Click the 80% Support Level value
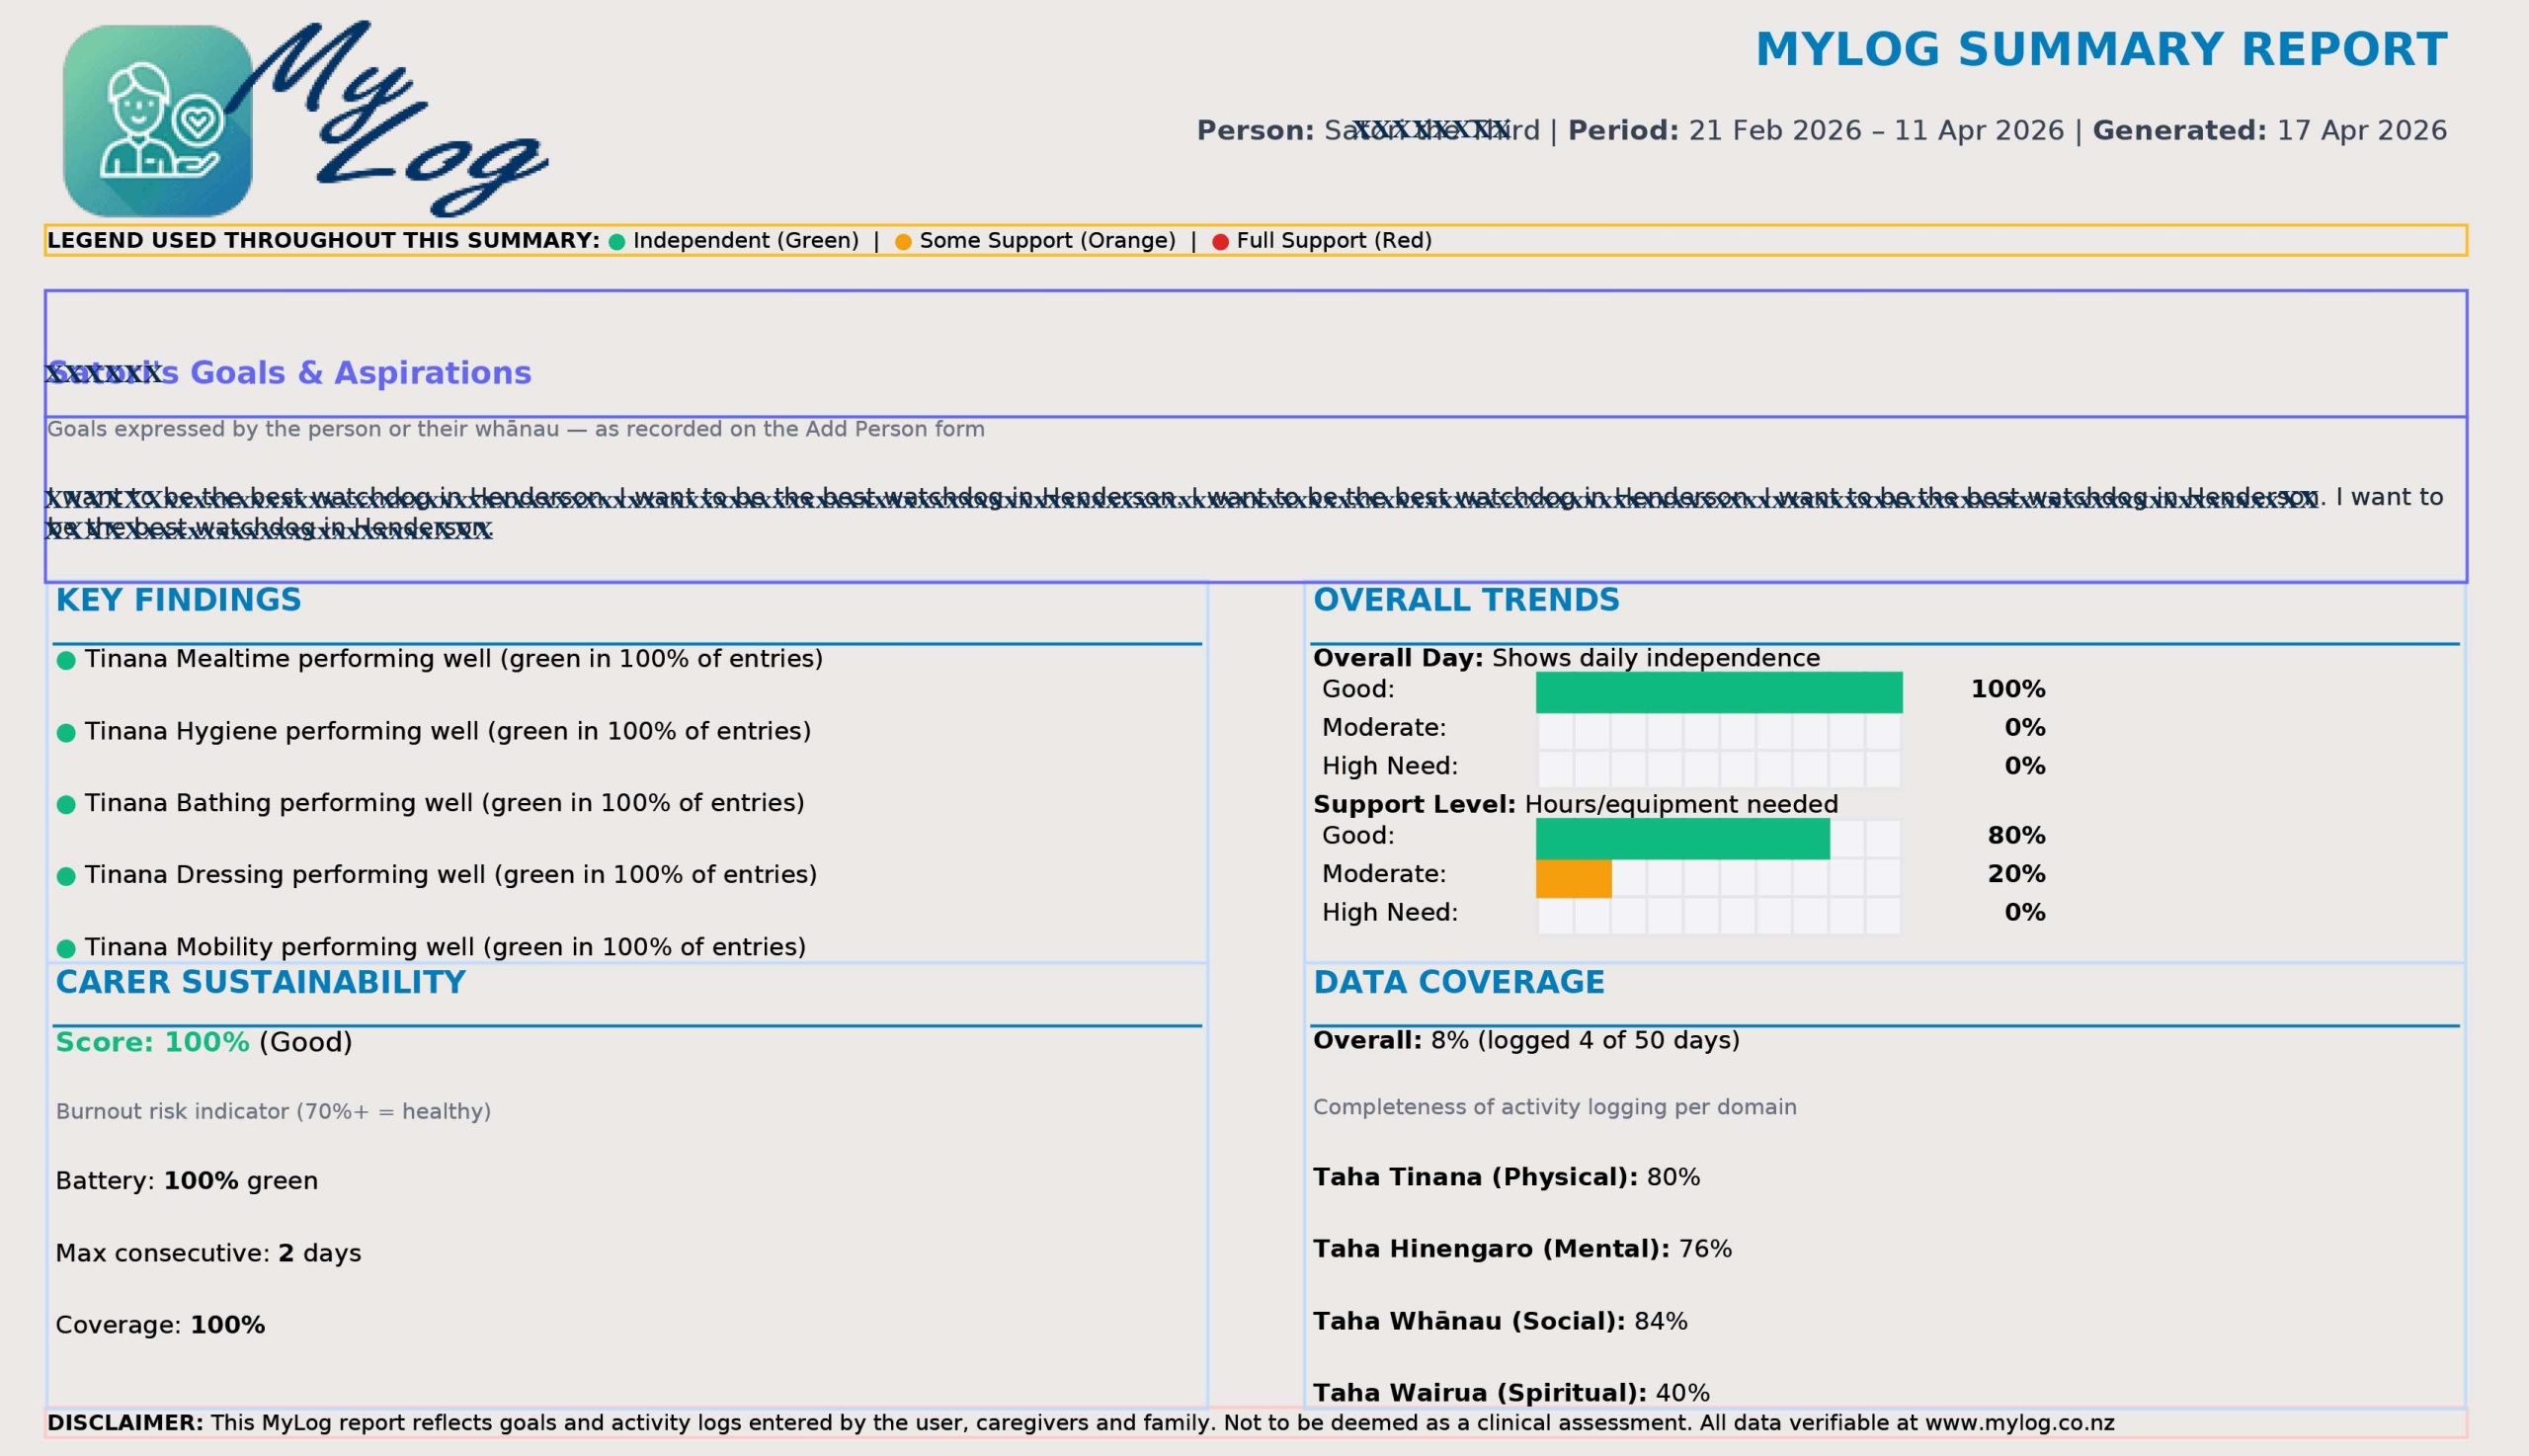Image resolution: width=2529 pixels, height=1456 pixels. [2017, 836]
